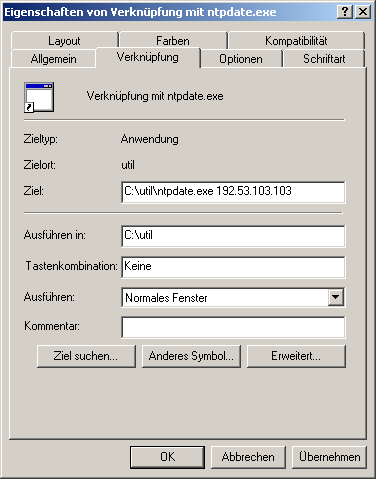The width and height of the screenshot is (376, 479).
Task: Click the Anderes Symbol... button
Action: click(191, 356)
